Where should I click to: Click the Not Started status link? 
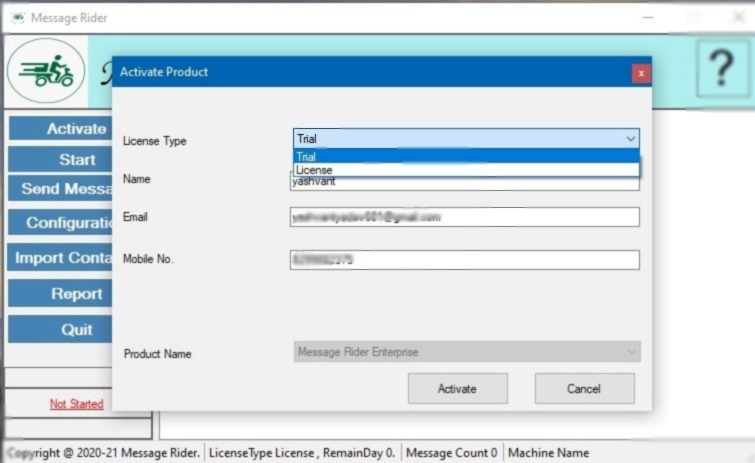click(77, 404)
